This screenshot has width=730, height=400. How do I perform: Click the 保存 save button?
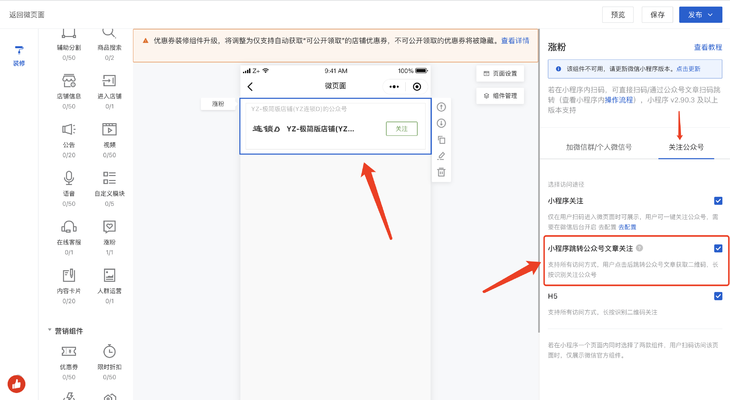pos(657,15)
